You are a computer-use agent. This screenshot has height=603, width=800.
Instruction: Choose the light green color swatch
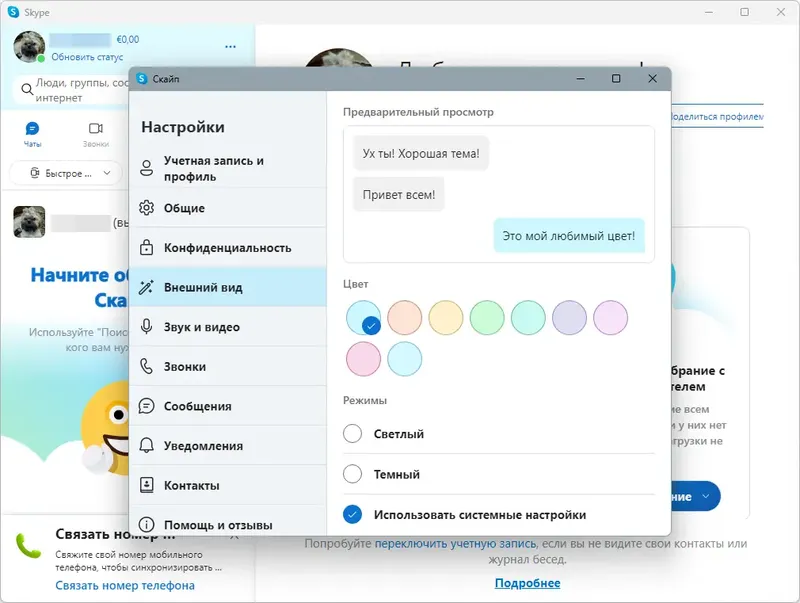[487, 317]
